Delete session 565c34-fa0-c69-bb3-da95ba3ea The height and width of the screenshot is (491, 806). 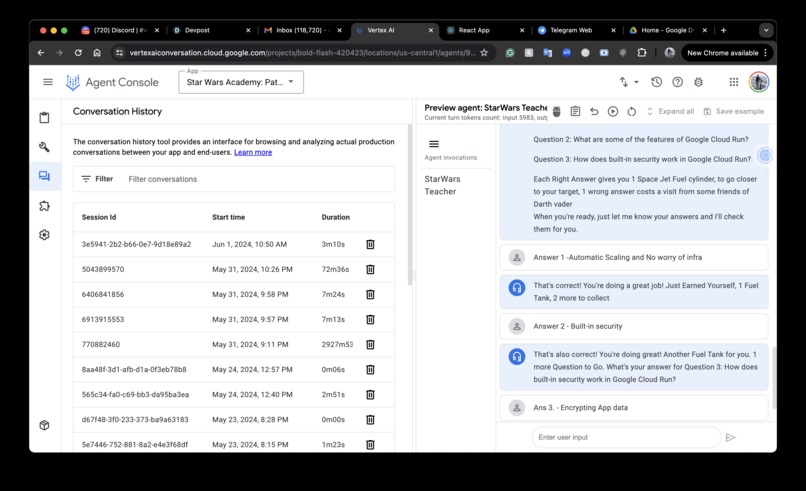pyautogui.click(x=370, y=394)
